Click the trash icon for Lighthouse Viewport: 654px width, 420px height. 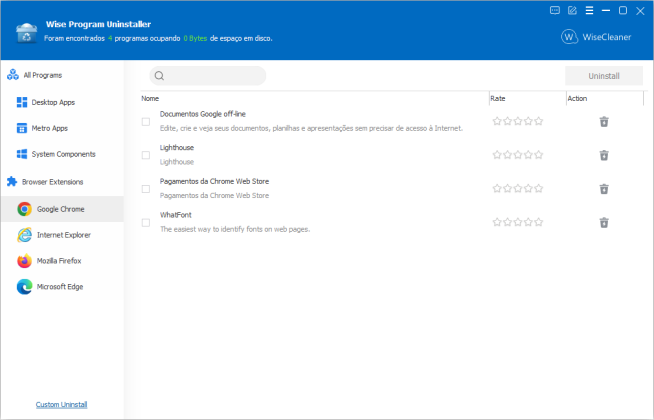click(604, 155)
